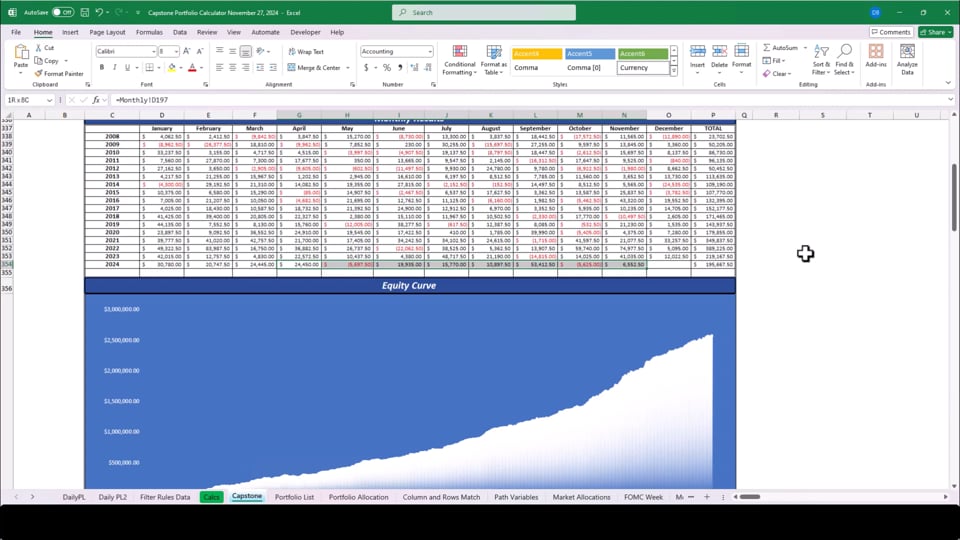Image resolution: width=960 pixels, height=540 pixels.
Task: Toggle Bold formatting
Action: [x=102, y=67]
